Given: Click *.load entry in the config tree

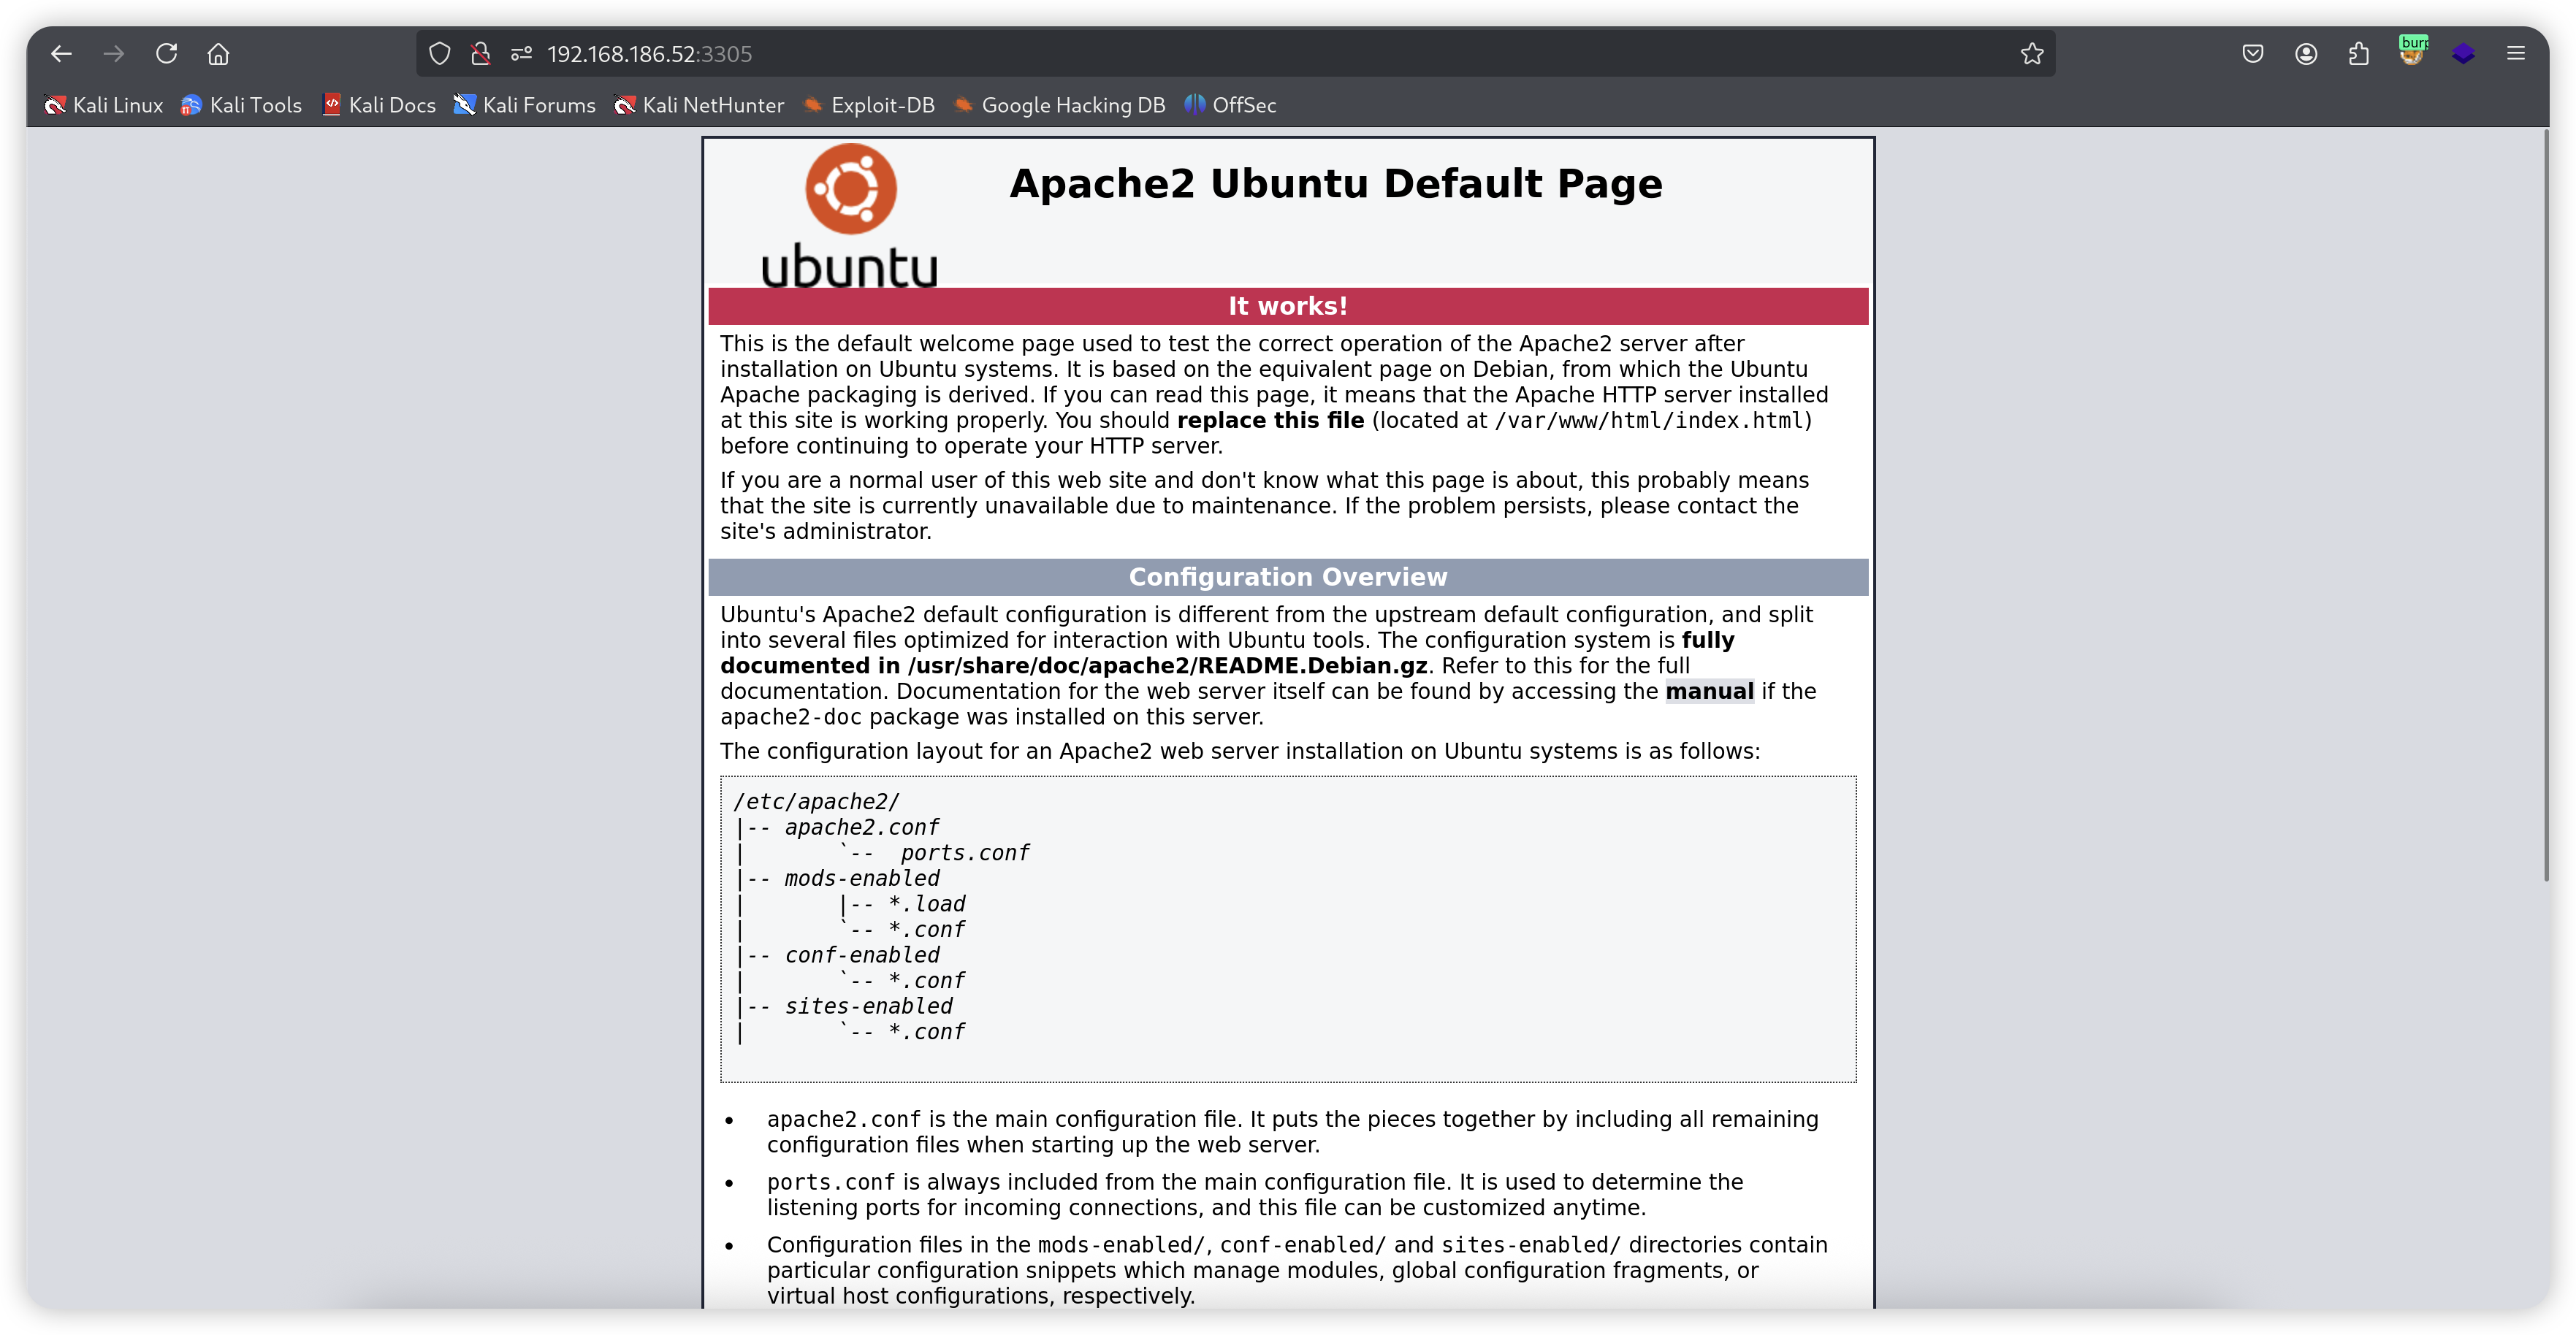Looking at the screenshot, I should click(x=927, y=904).
